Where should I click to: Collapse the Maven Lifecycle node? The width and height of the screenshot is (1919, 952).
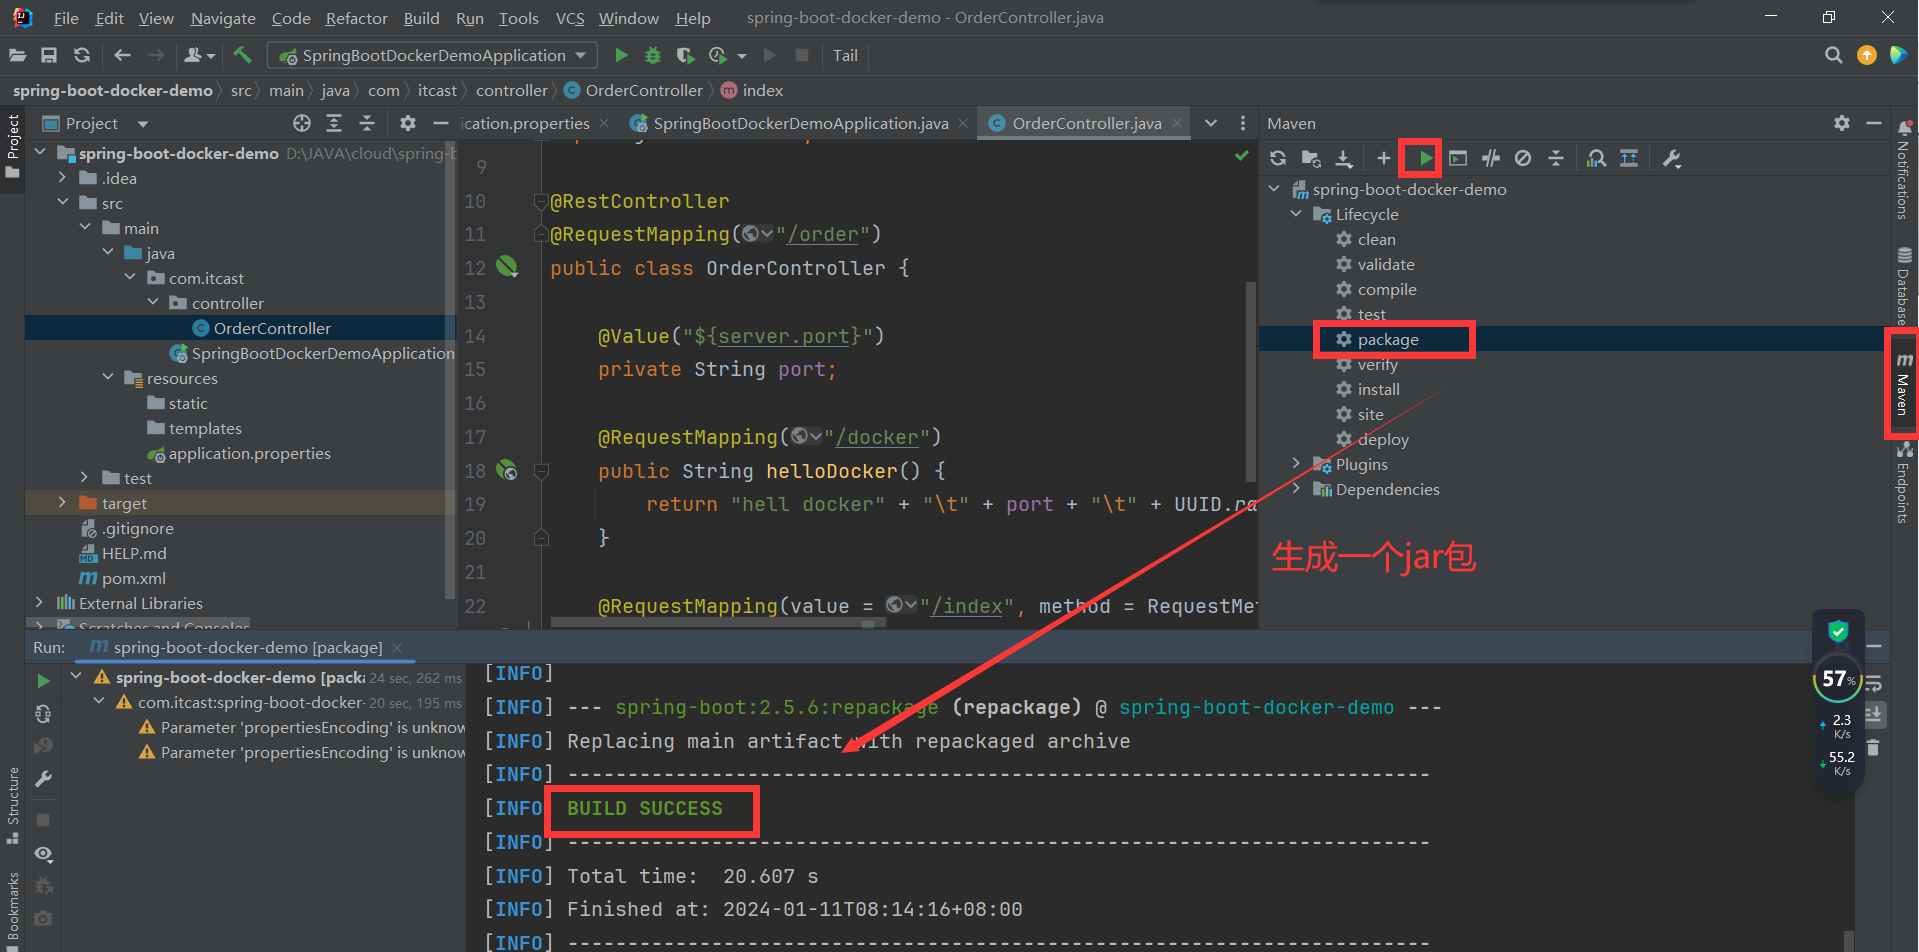click(1296, 214)
